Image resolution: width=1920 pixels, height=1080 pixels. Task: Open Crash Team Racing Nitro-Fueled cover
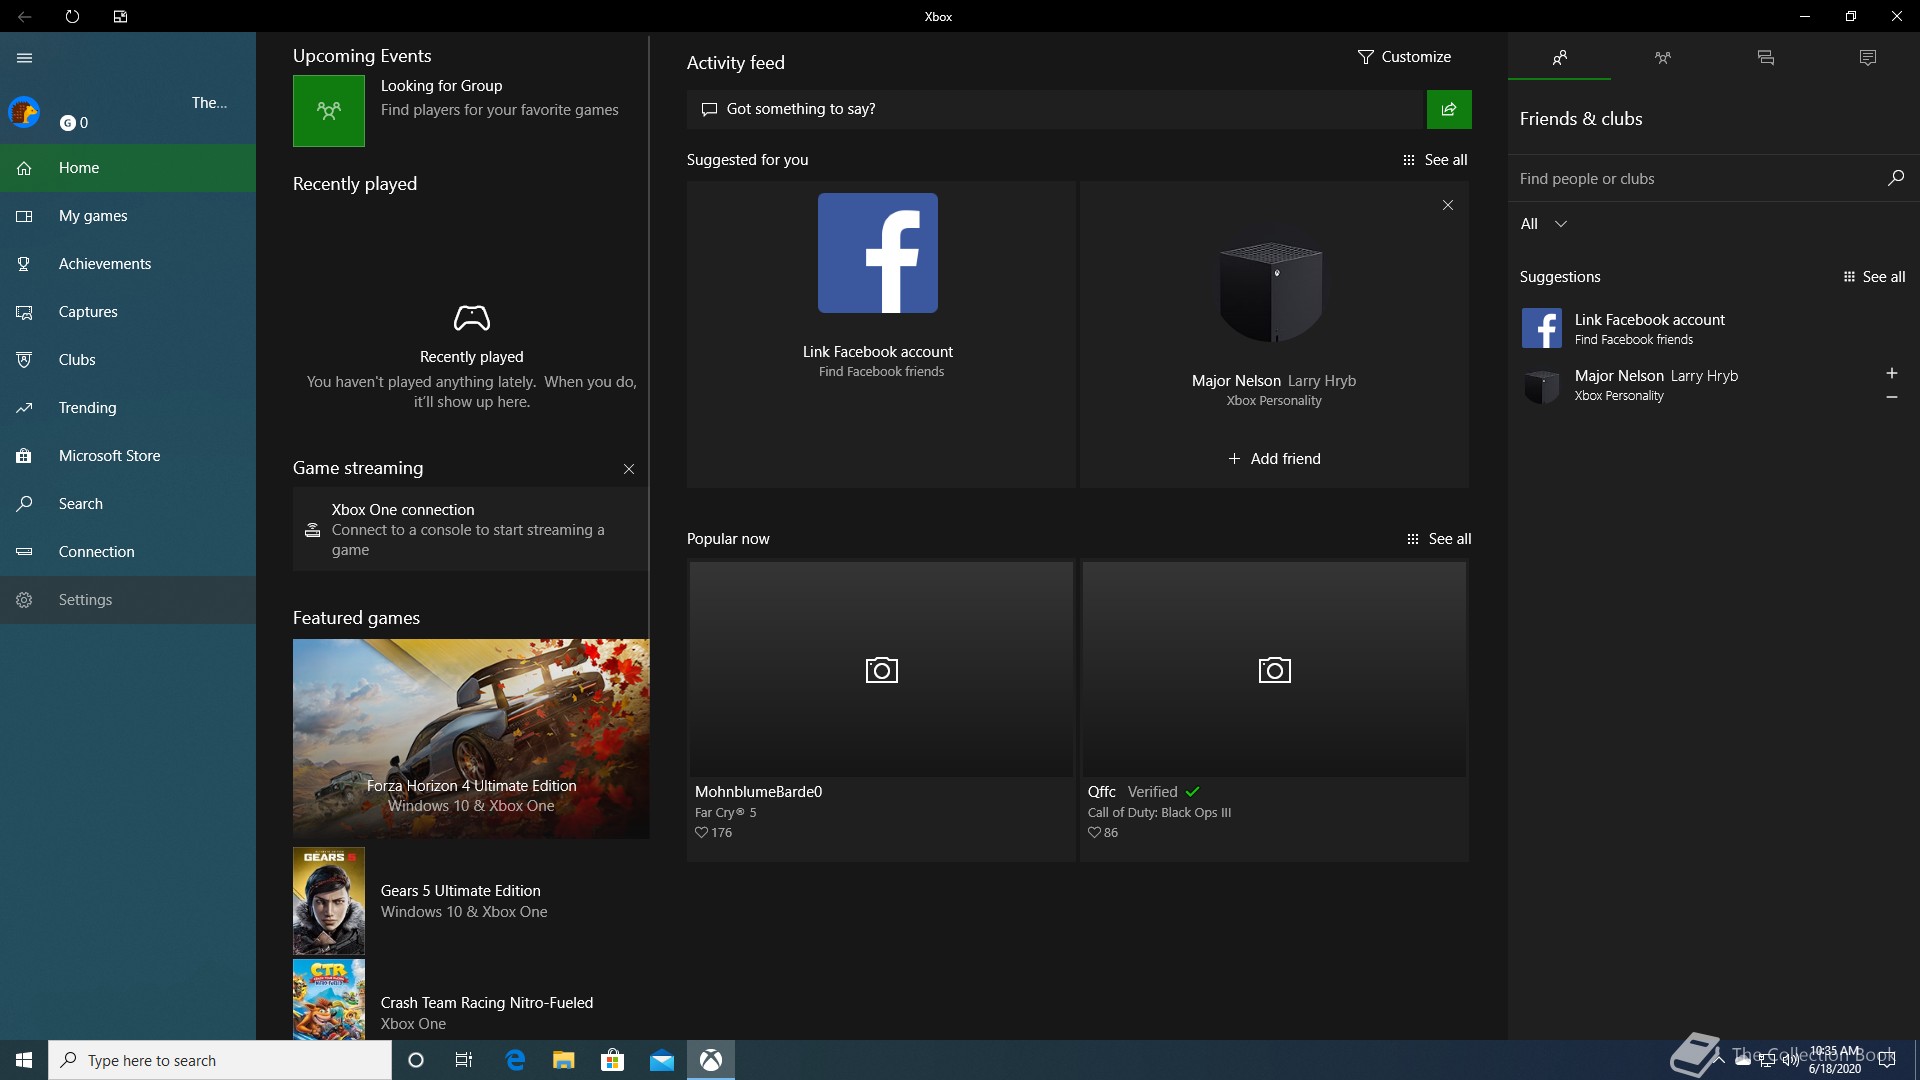[x=329, y=999]
